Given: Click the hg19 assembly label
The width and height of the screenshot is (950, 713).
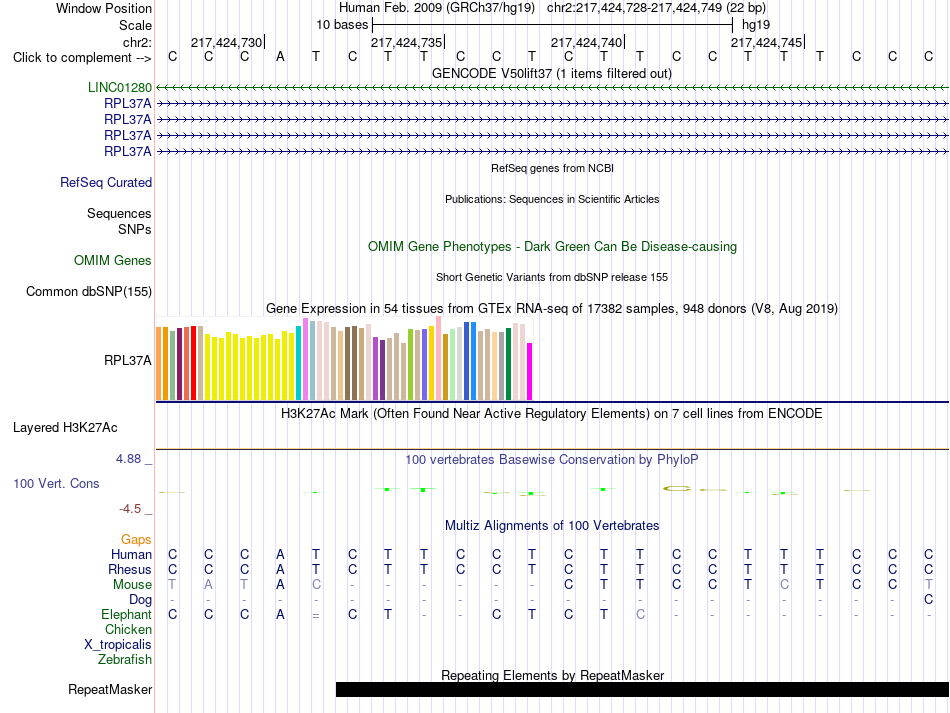Looking at the screenshot, I should pos(756,25).
